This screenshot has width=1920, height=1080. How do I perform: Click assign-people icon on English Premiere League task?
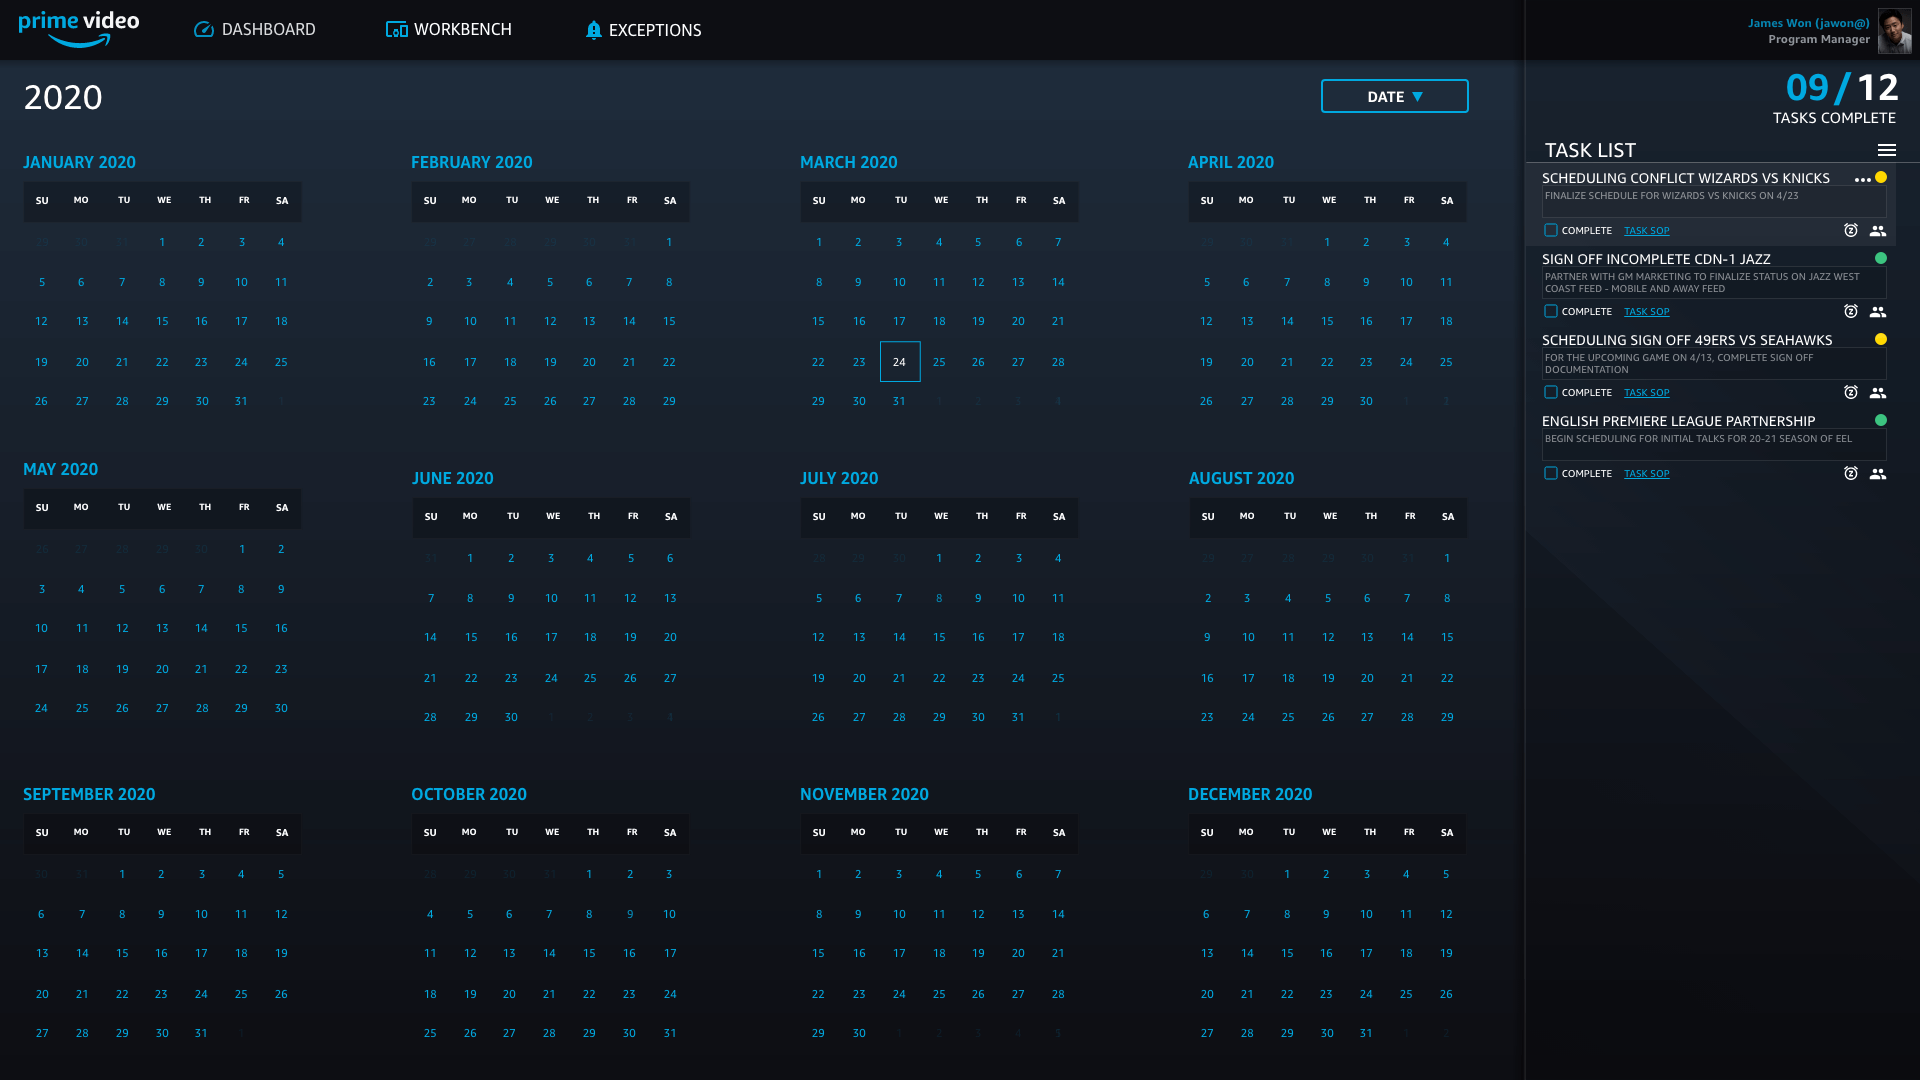point(1878,474)
